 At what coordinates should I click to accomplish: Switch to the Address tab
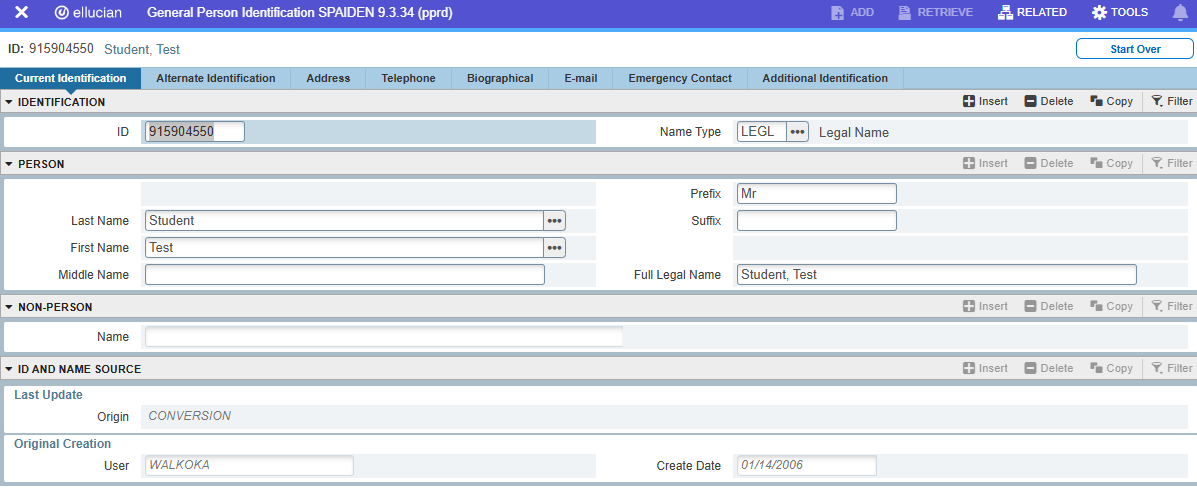[x=328, y=78]
